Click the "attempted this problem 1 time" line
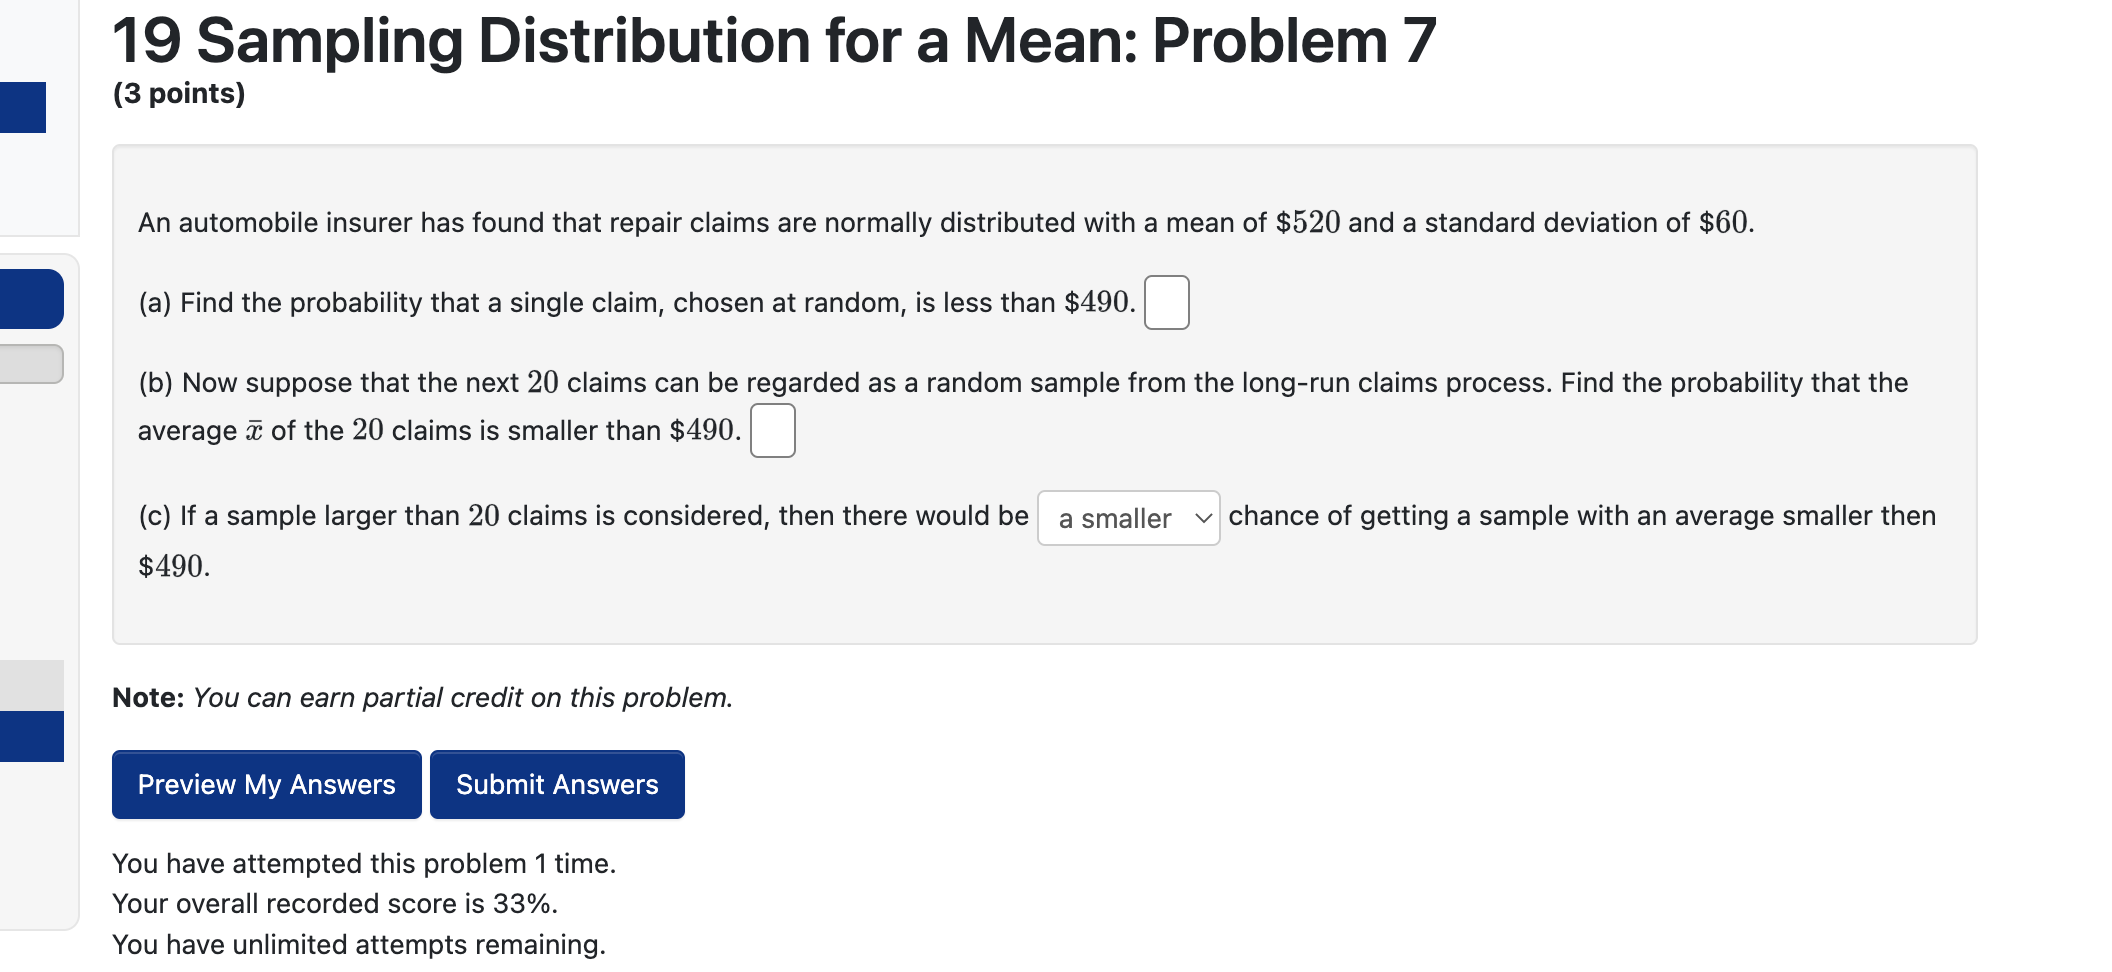 coord(364,863)
